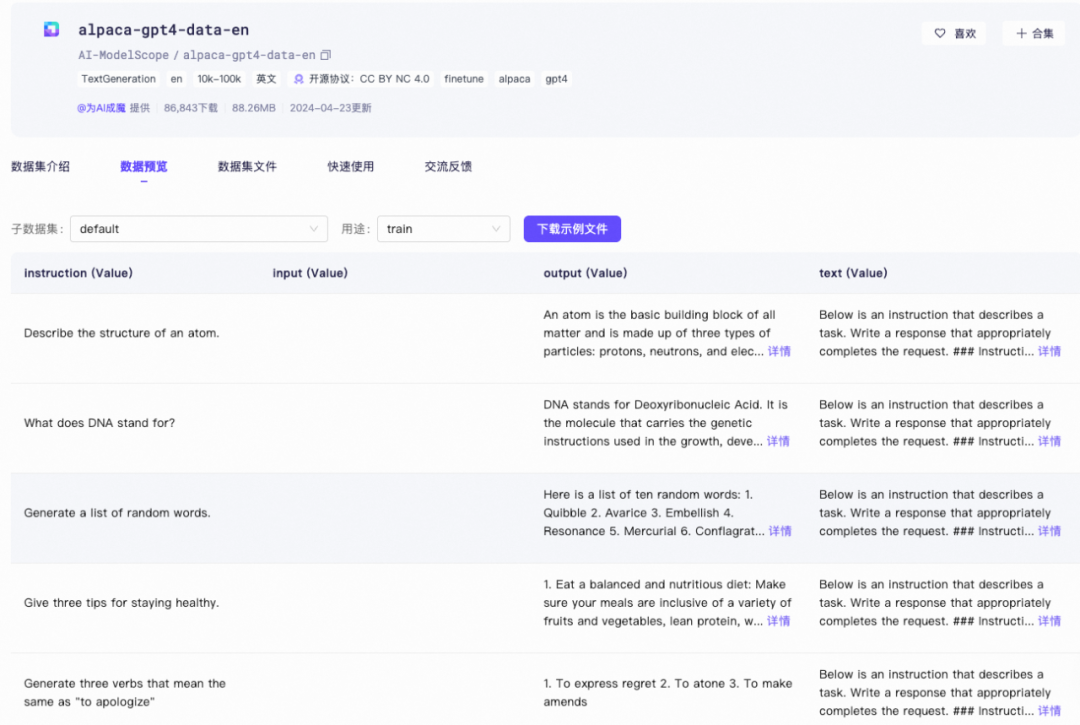Click the input (Value) column header
The height and width of the screenshot is (725, 1080).
click(310, 273)
